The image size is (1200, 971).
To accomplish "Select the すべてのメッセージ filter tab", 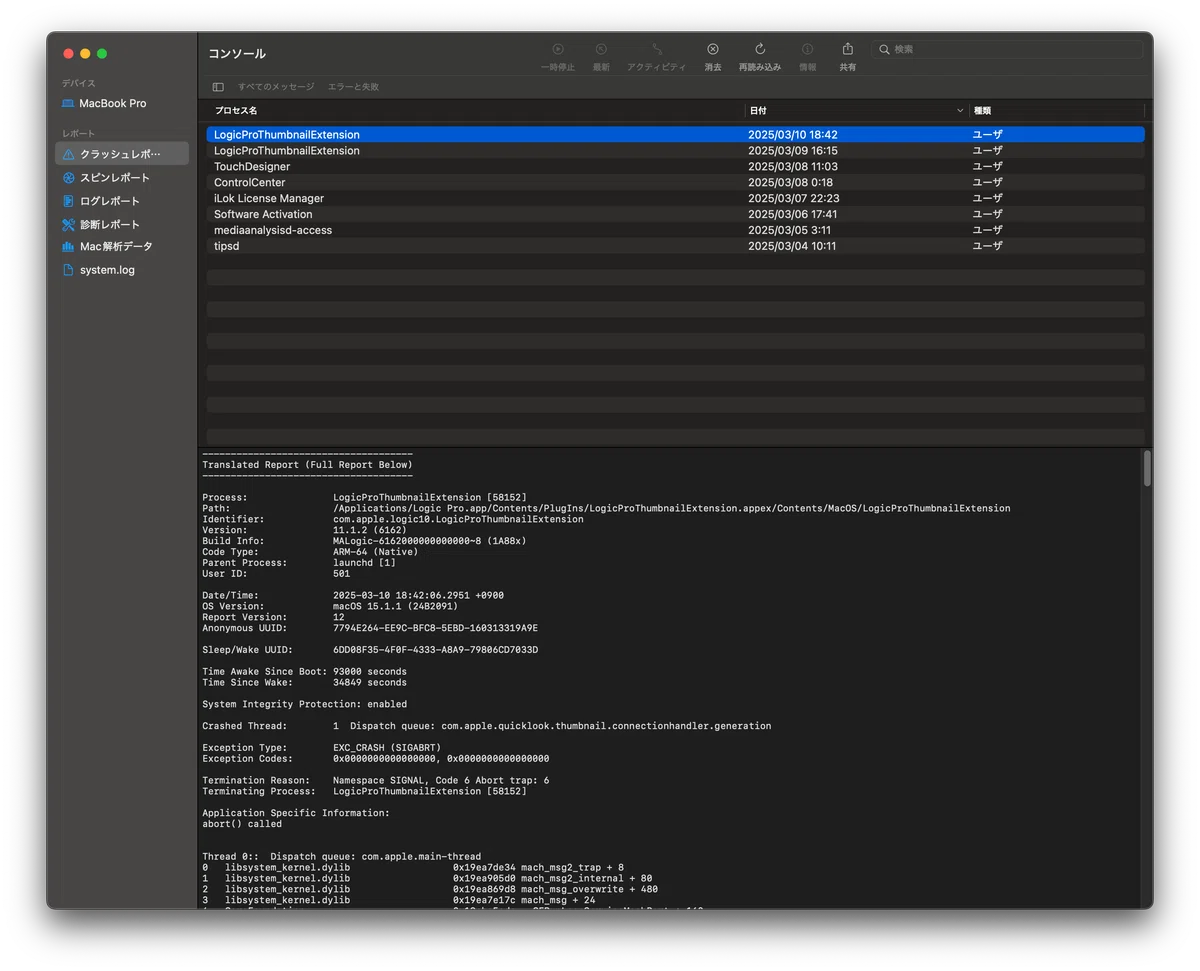I will 276,87.
